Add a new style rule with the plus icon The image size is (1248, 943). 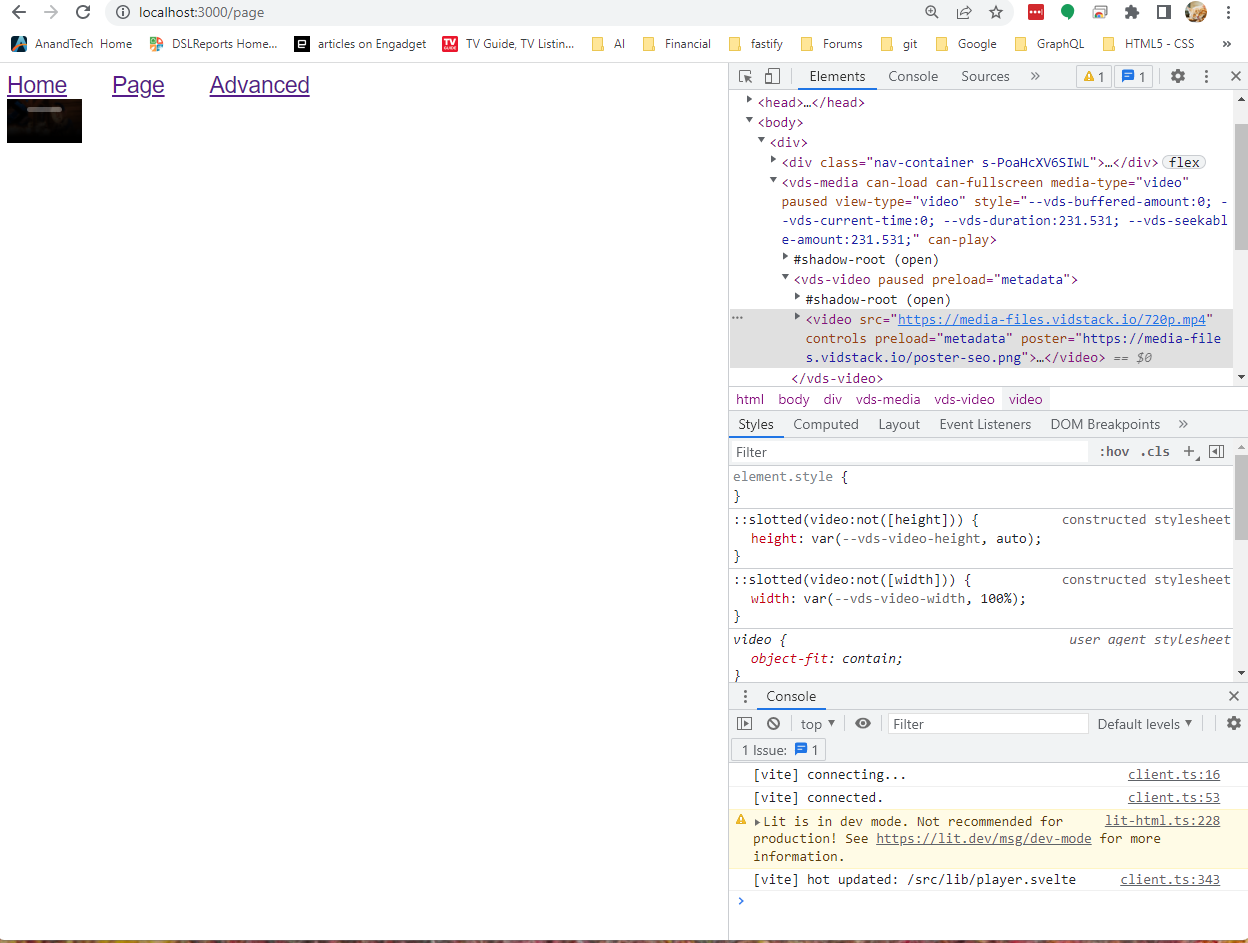pyautogui.click(x=1189, y=451)
